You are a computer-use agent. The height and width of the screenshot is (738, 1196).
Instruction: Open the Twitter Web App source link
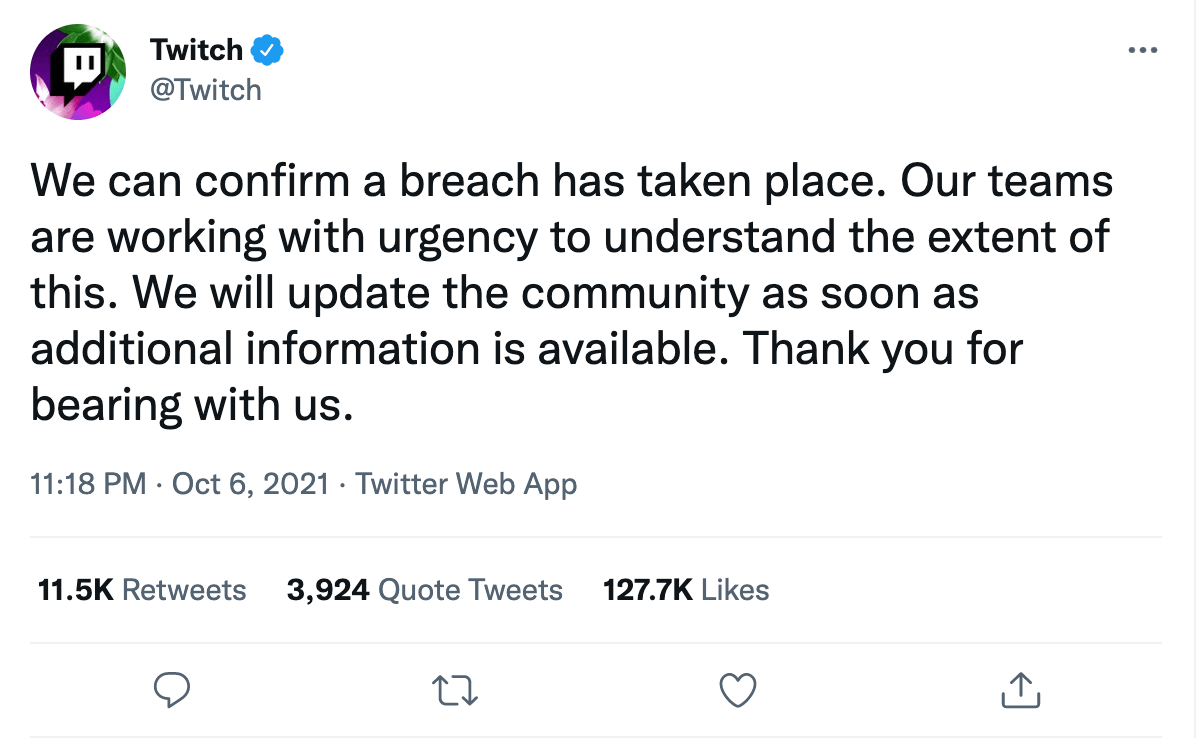466,485
